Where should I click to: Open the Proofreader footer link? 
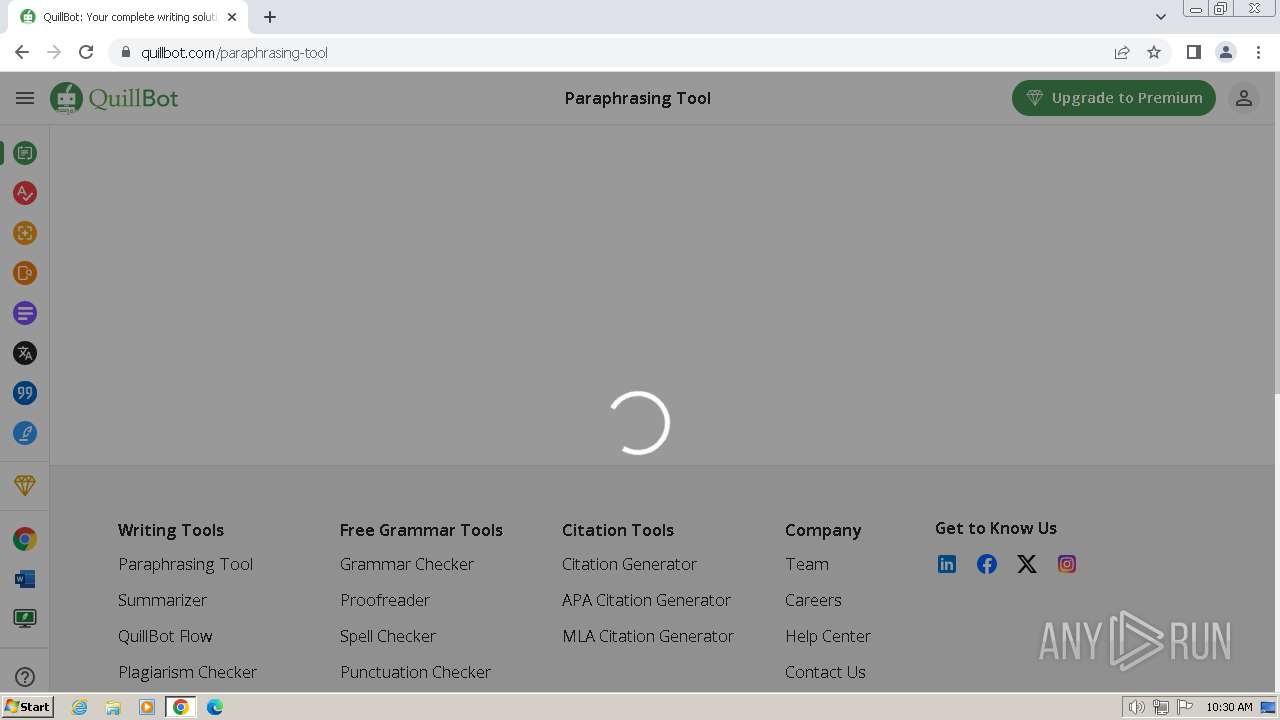385,600
